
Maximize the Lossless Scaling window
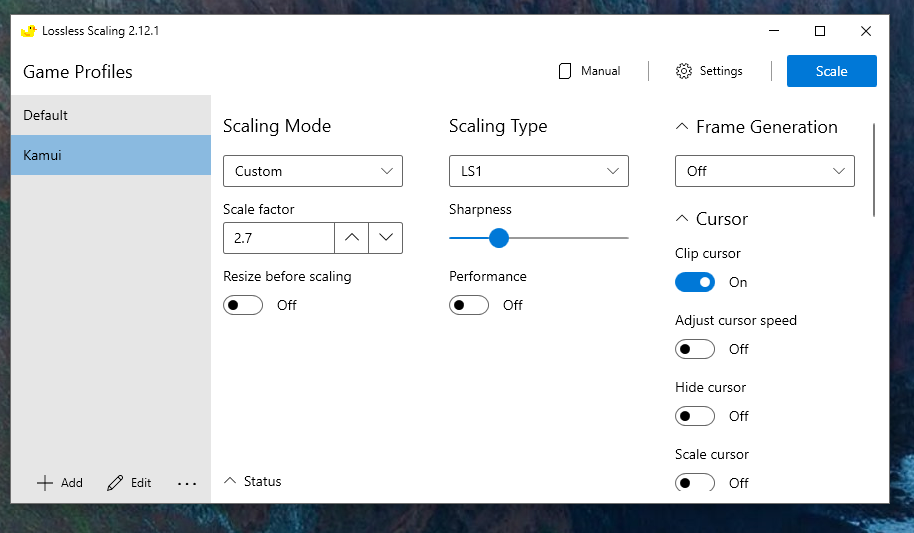point(820,31)
